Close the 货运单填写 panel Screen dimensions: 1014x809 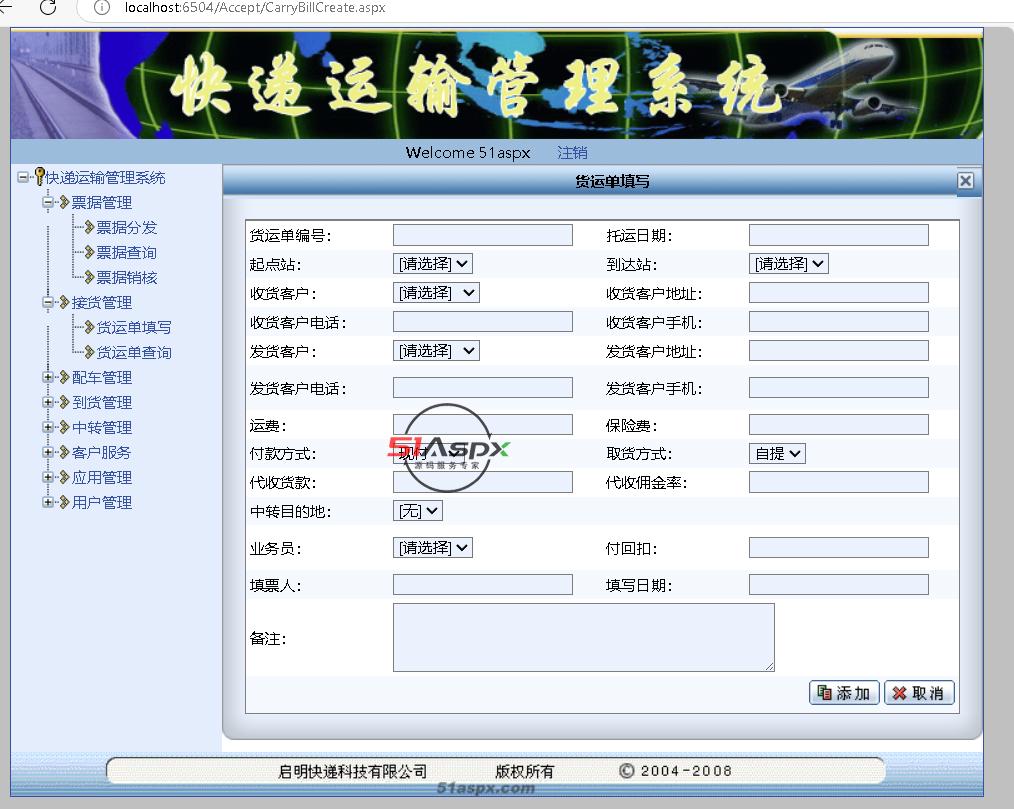coord(965,180)
